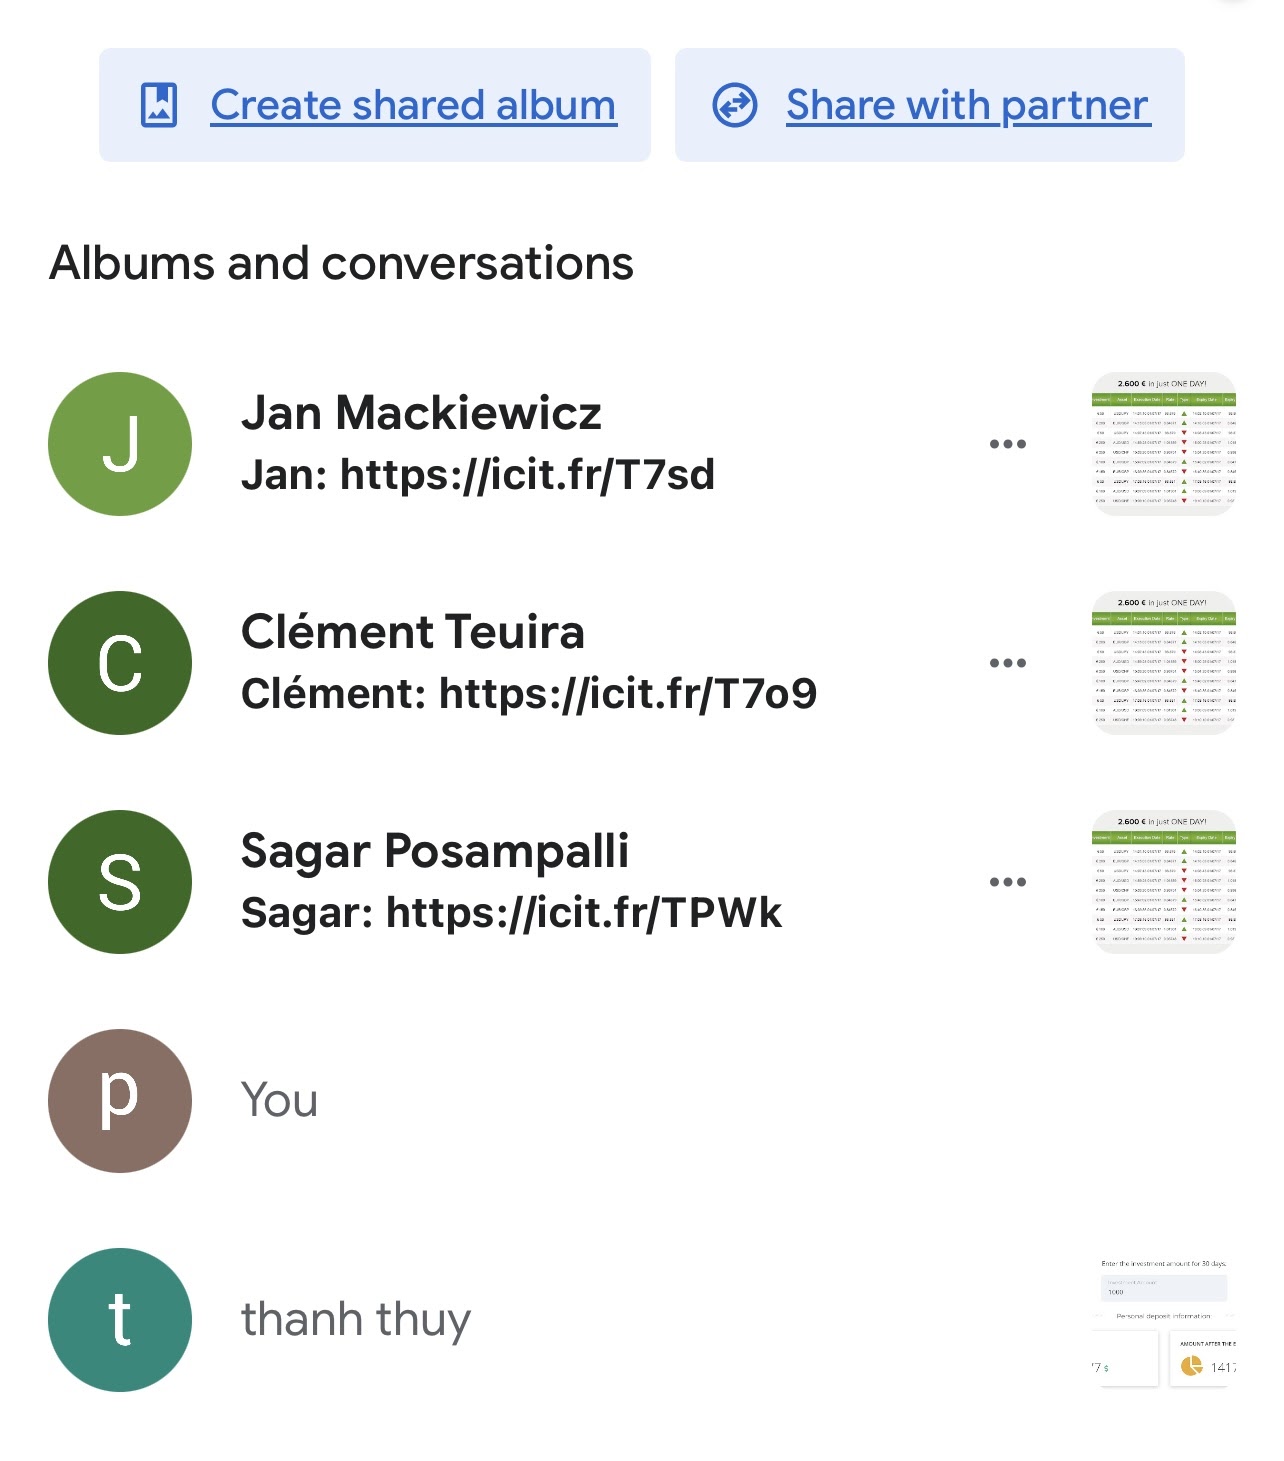
Task: Click Clément Teuira's C avatar
Action: coord(120,663)
